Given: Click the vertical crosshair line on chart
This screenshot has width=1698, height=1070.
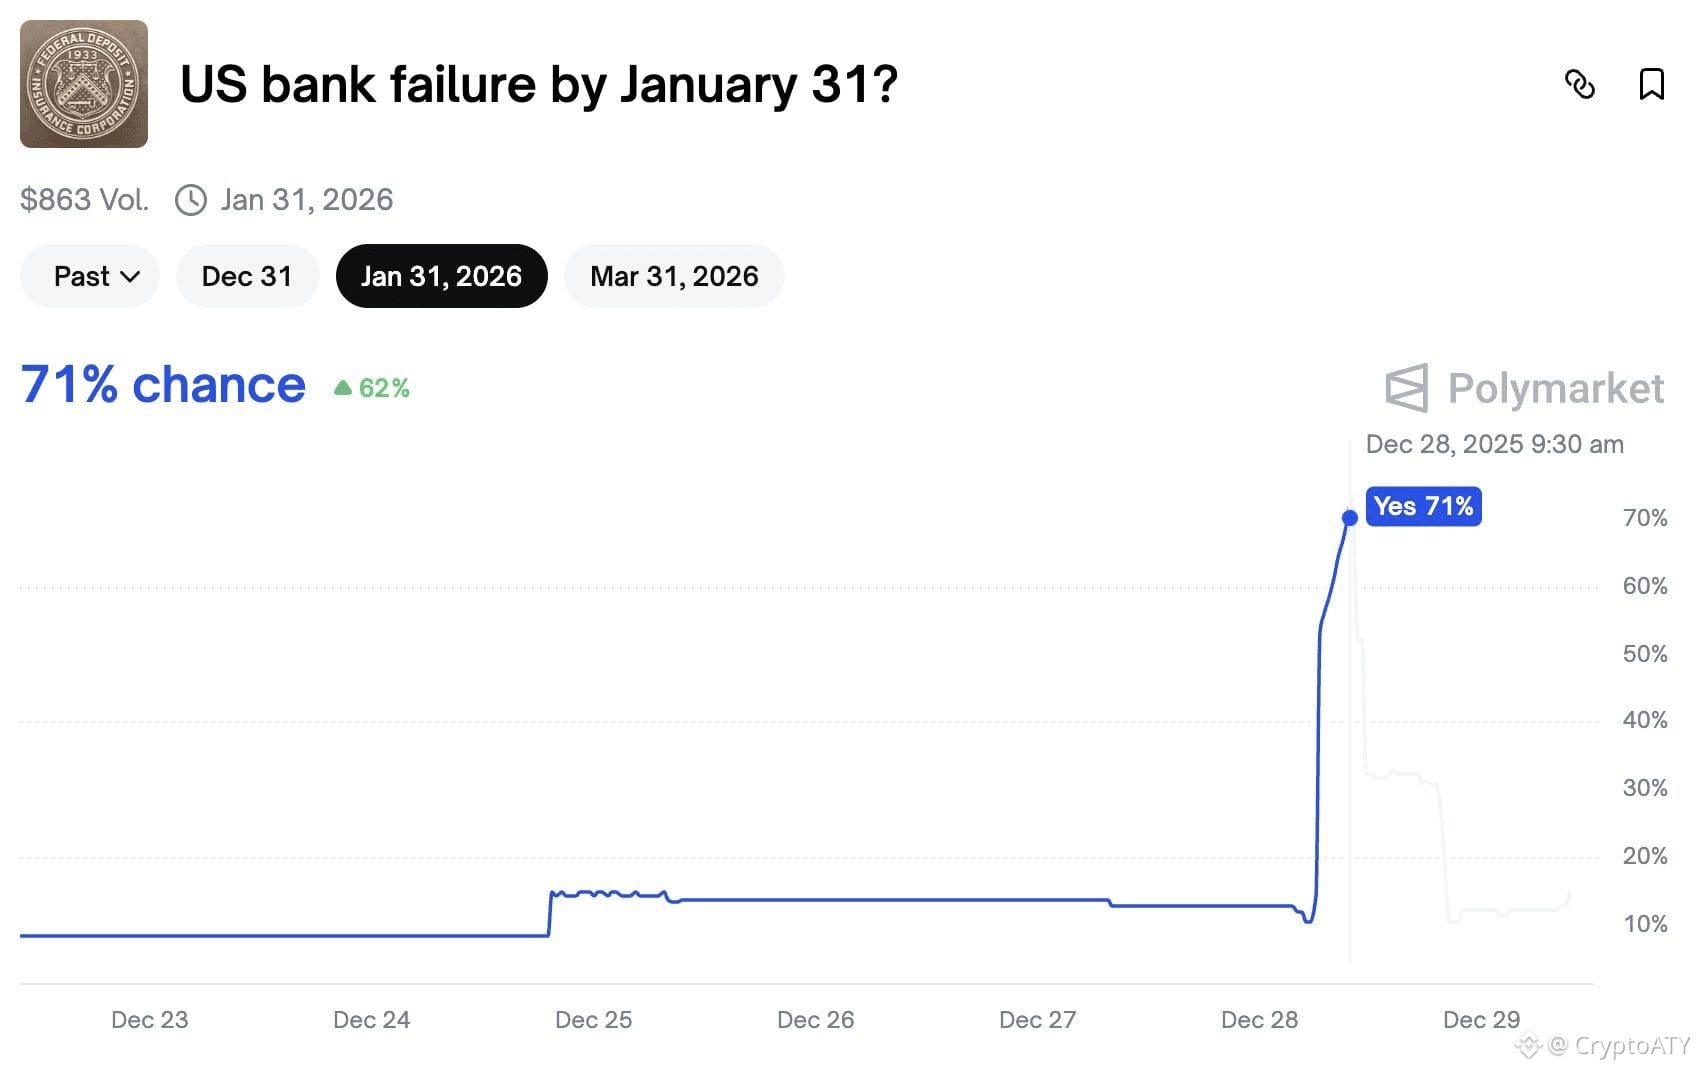Looking at the screenshot, I should click(1352, 700).
